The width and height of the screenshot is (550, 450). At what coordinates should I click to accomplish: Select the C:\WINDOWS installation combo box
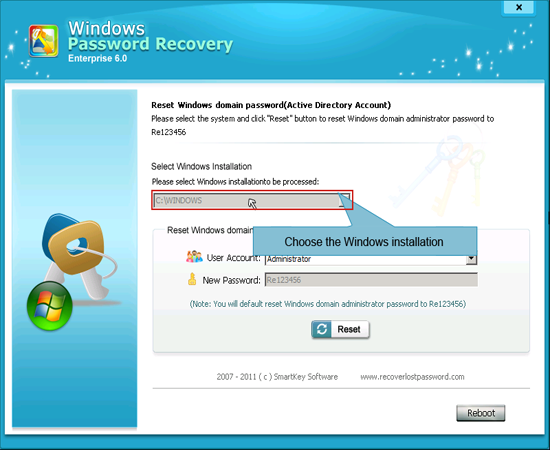252,200
